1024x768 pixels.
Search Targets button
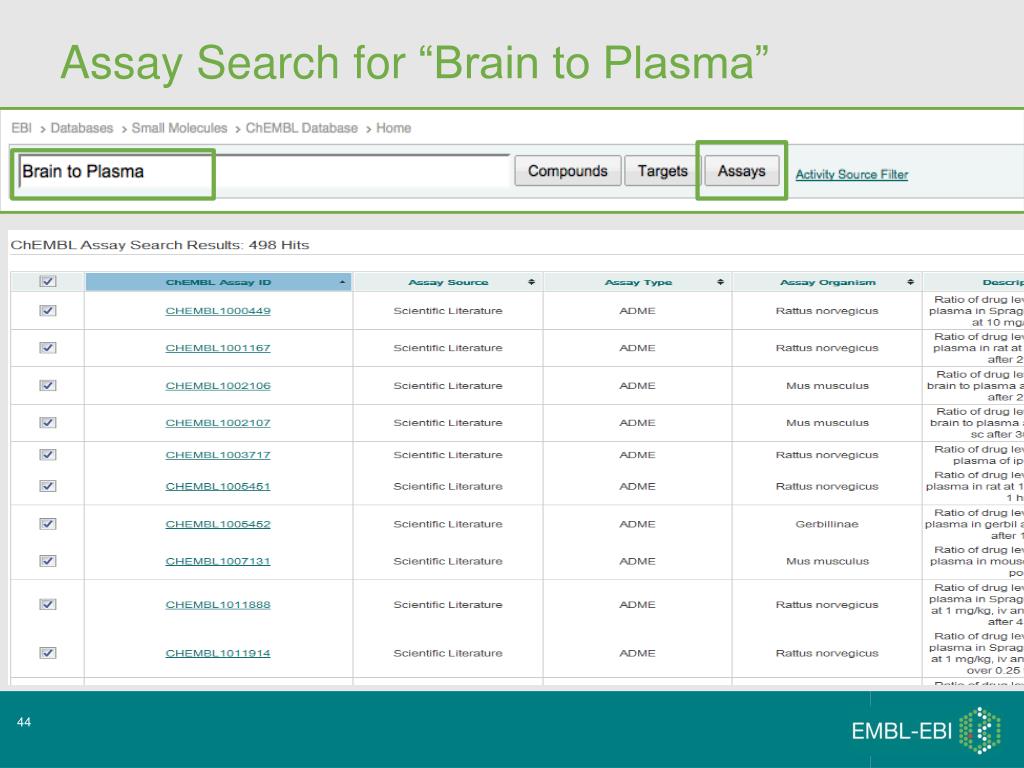(x=662, y=171)
